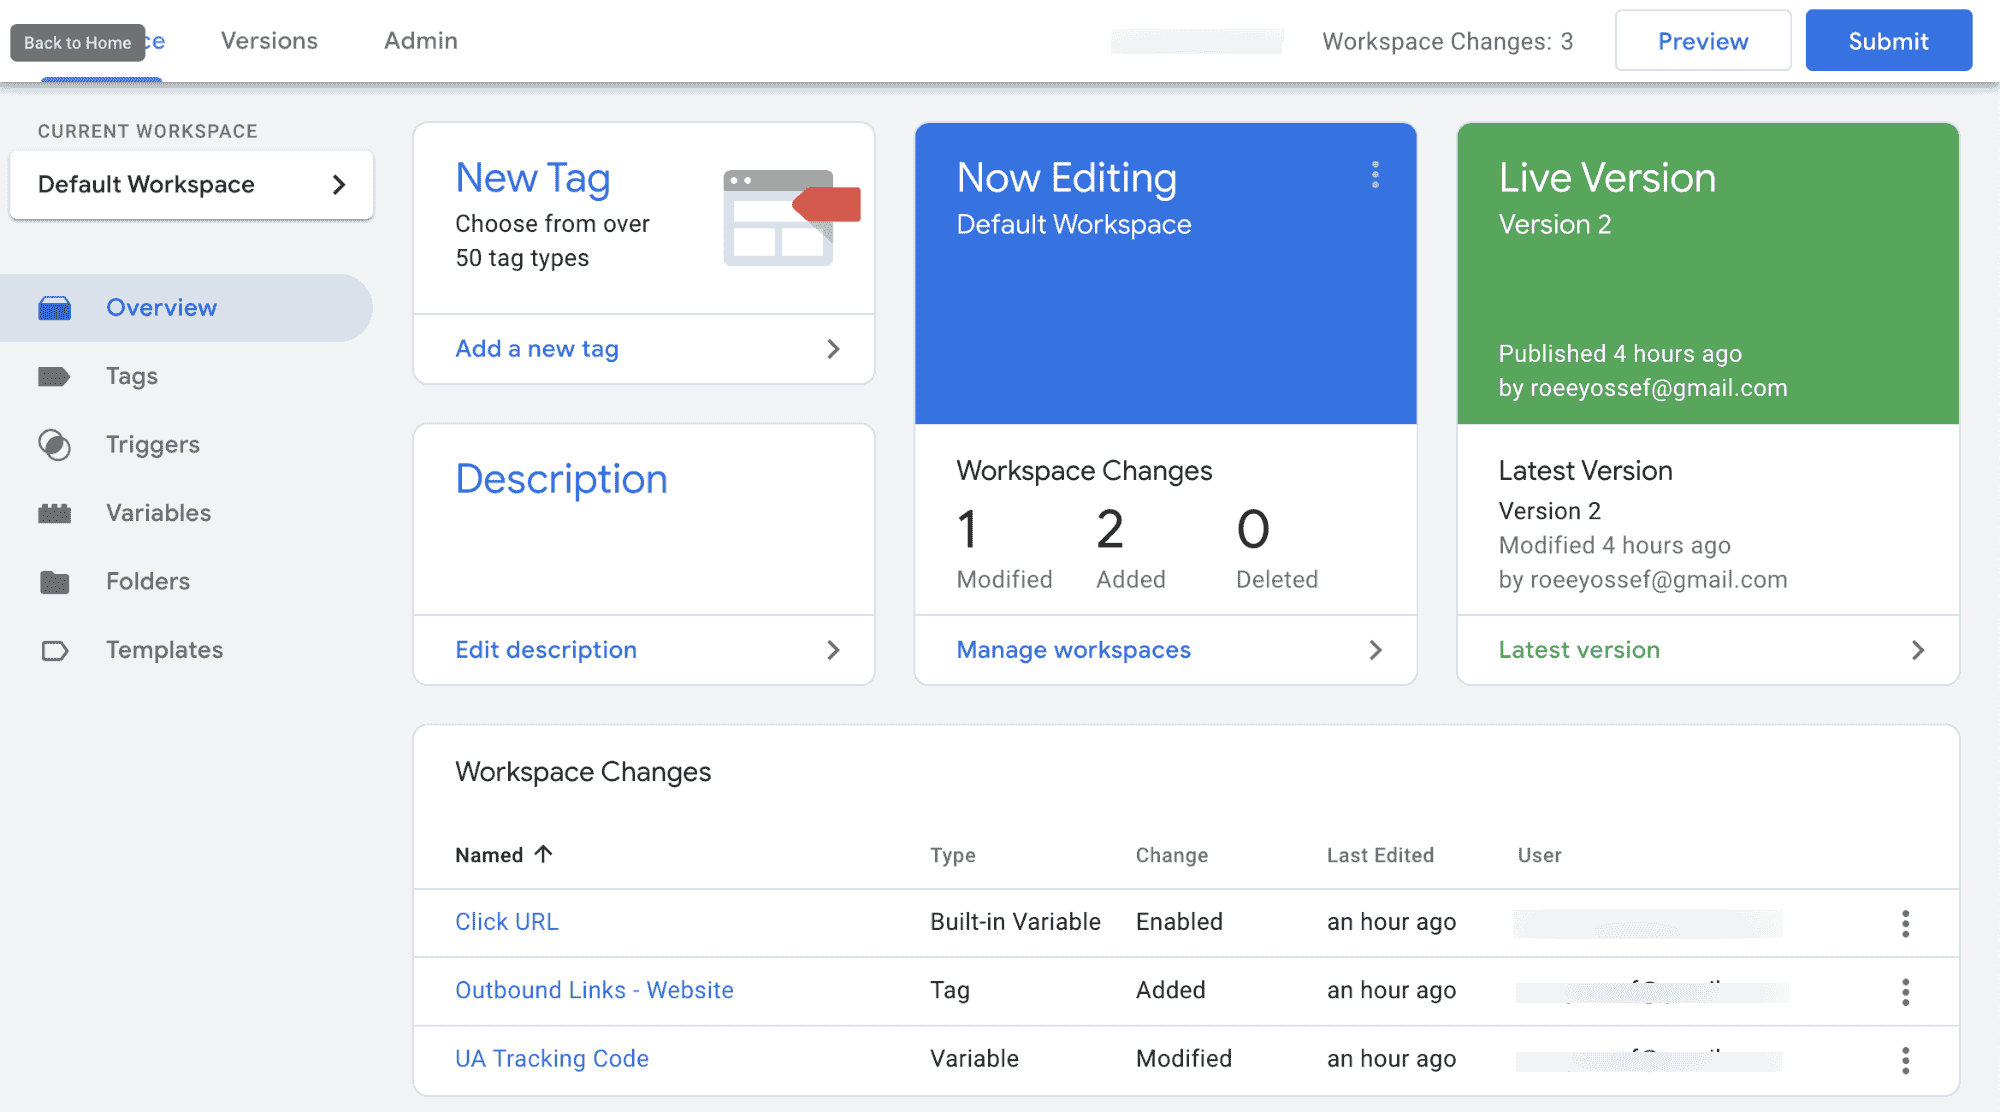The height and width of the screenshot is (1112, 2000).
Task: Open options menu for Outbound Links row
Action: pyautogui.click(x=1905, y=991)
